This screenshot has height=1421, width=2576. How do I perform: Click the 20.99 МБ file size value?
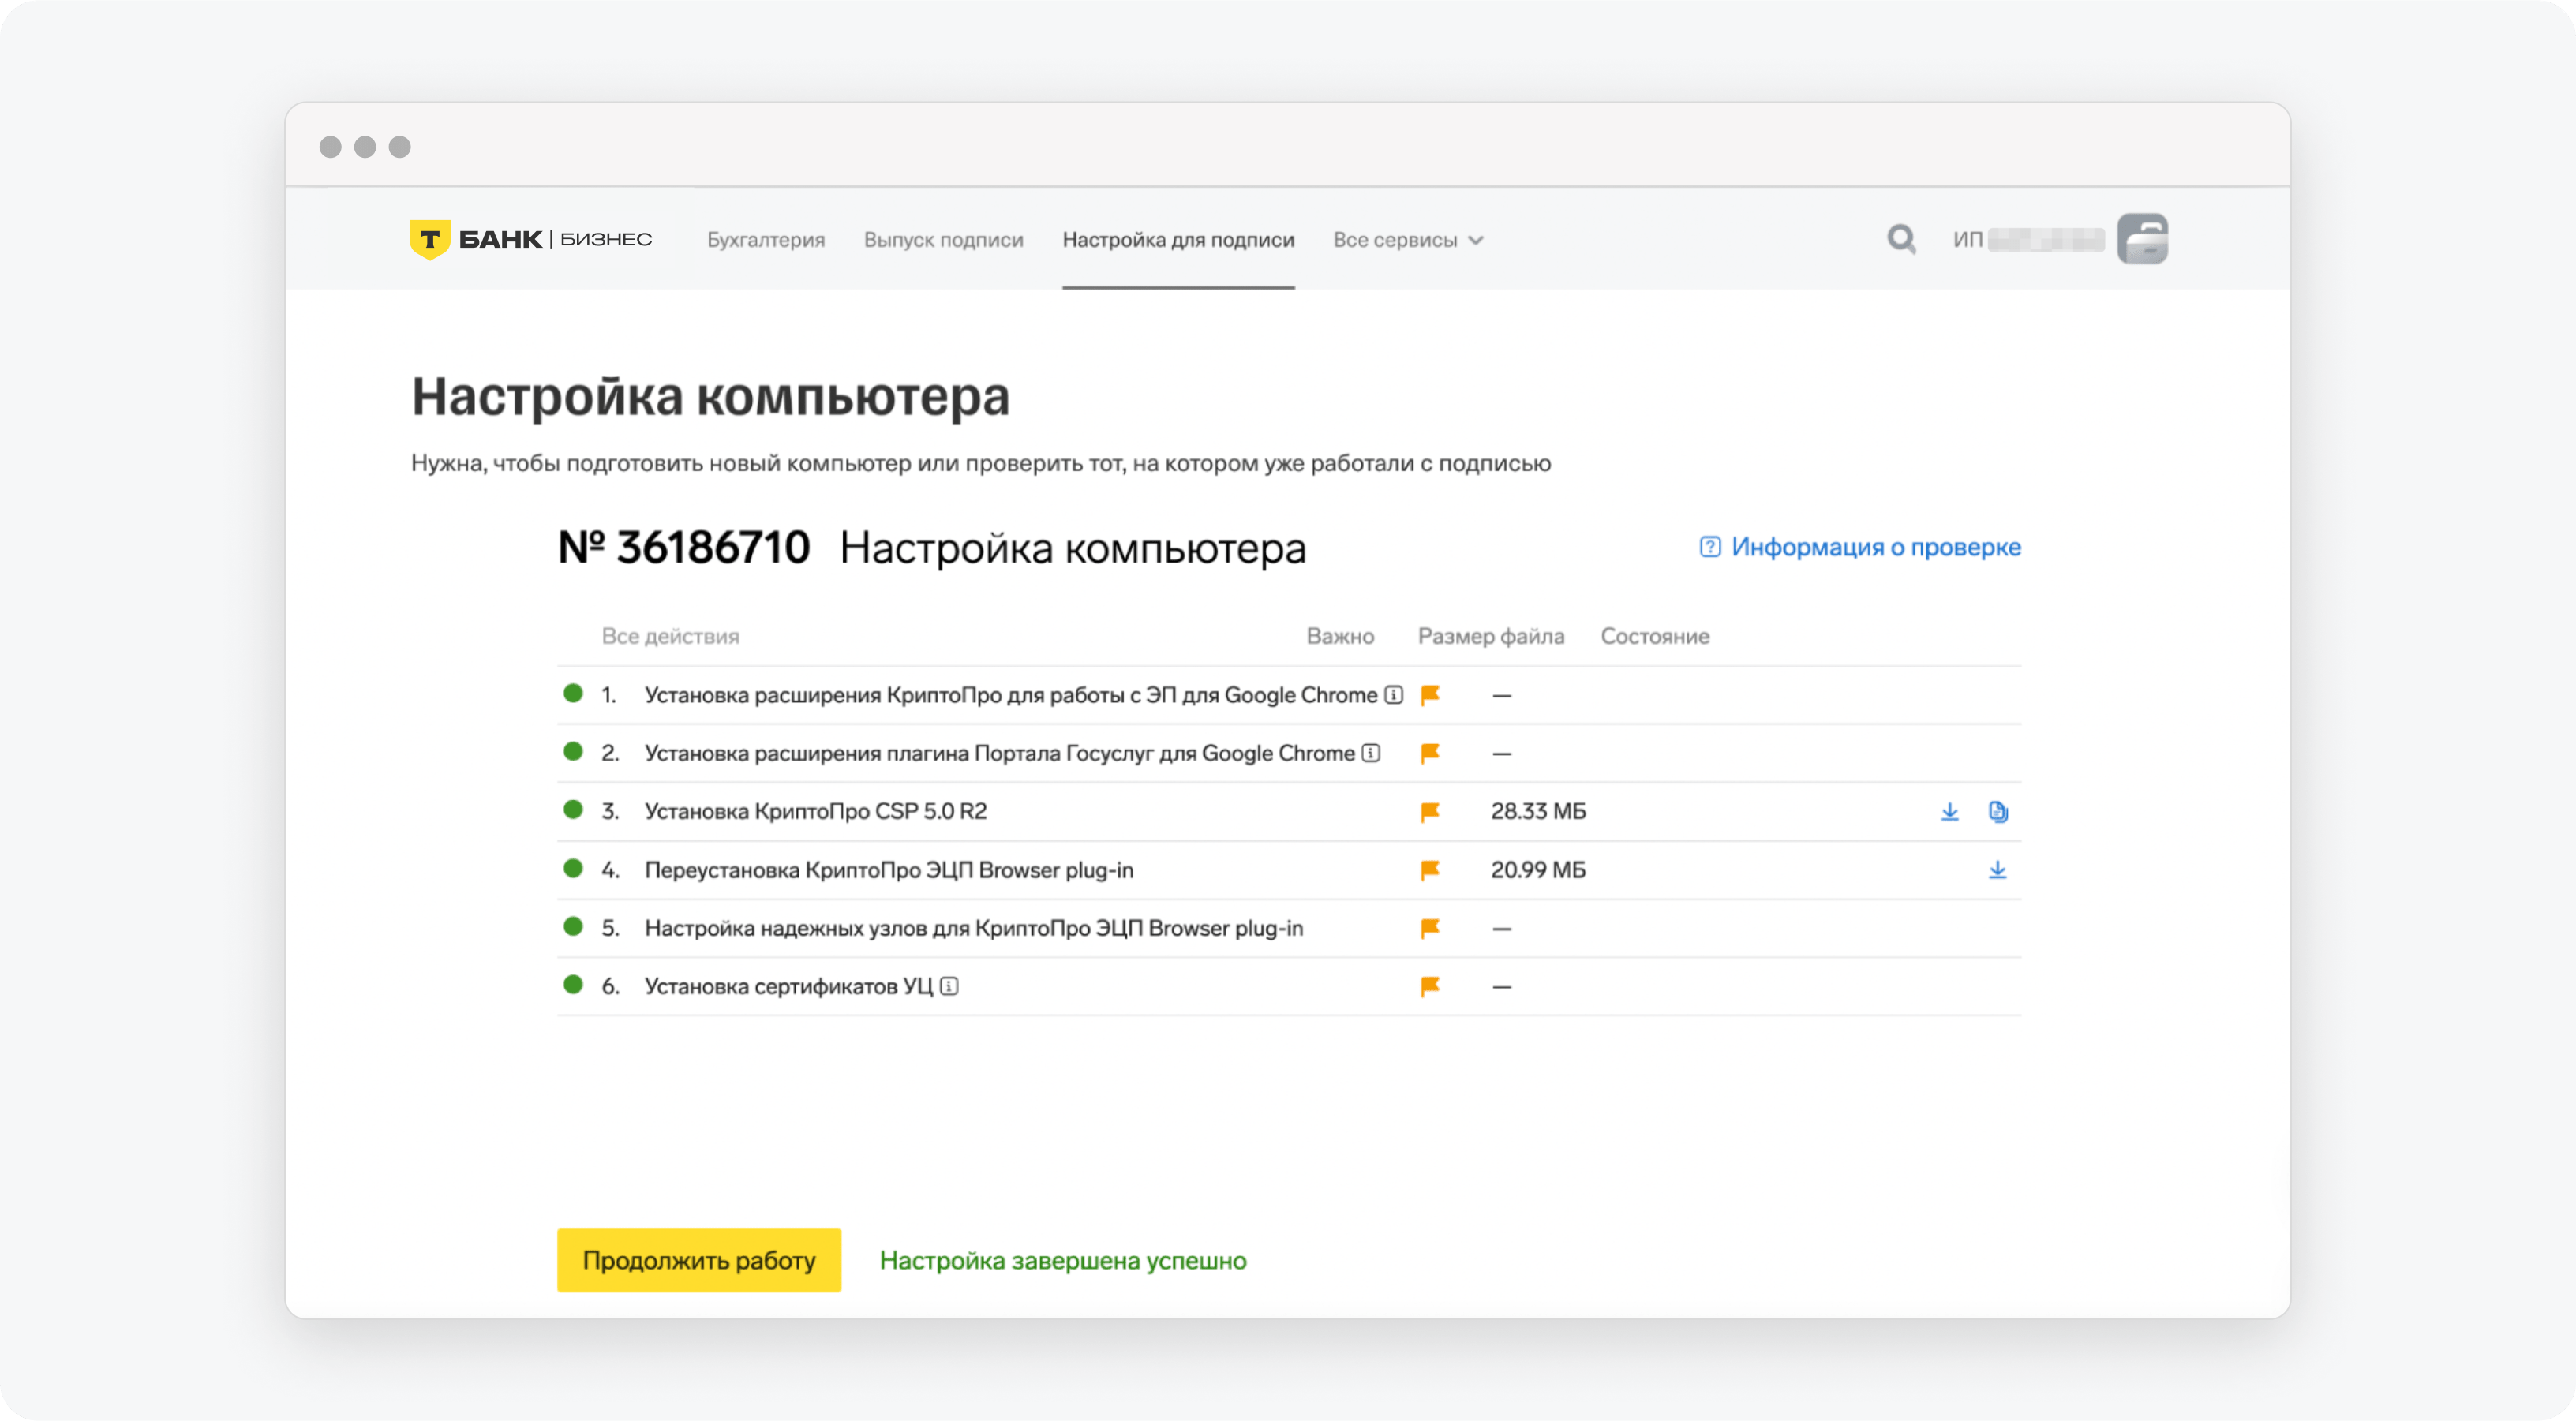1538,870
